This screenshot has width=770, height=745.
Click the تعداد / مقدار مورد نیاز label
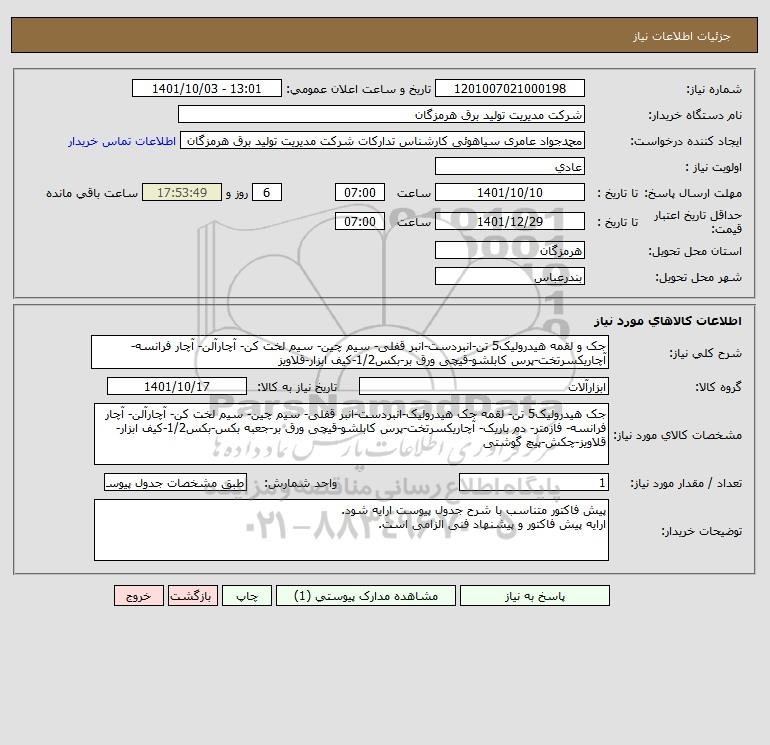[686, 483]
